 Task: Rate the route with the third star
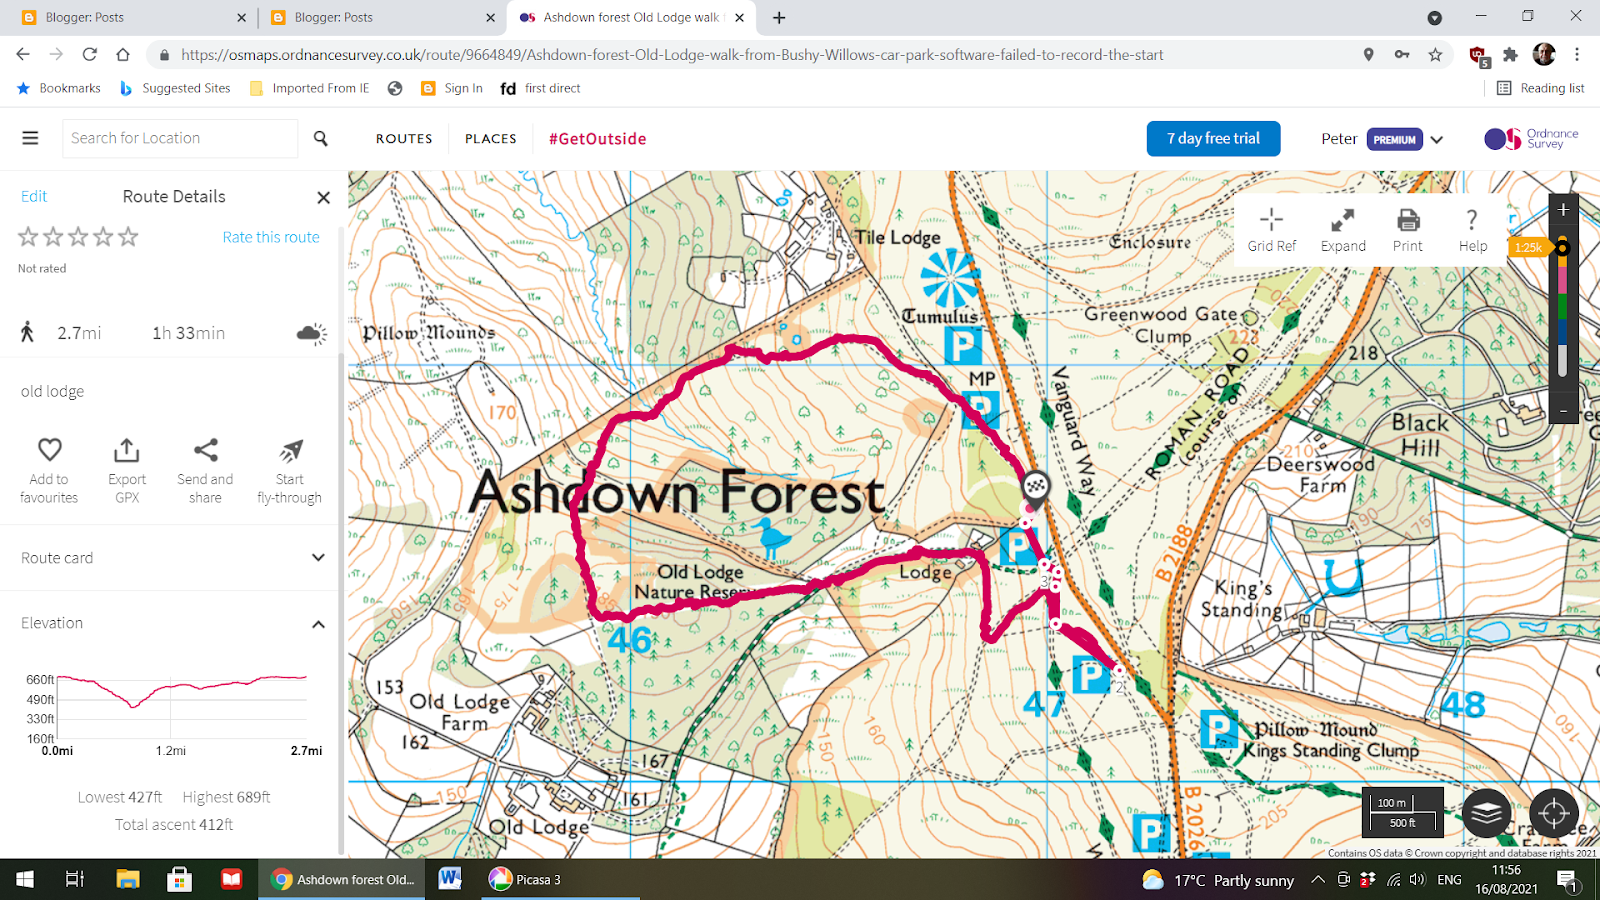(x=78, y=237)
